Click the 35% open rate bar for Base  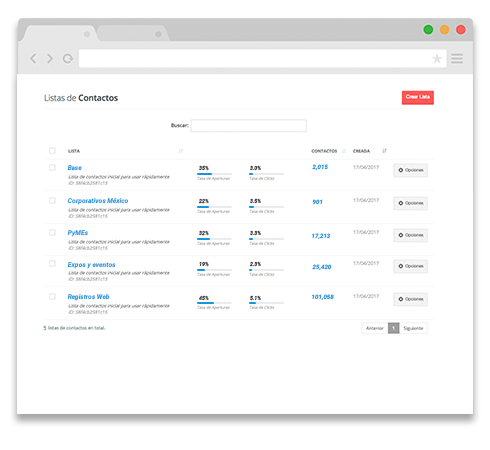tap(214, 174)
